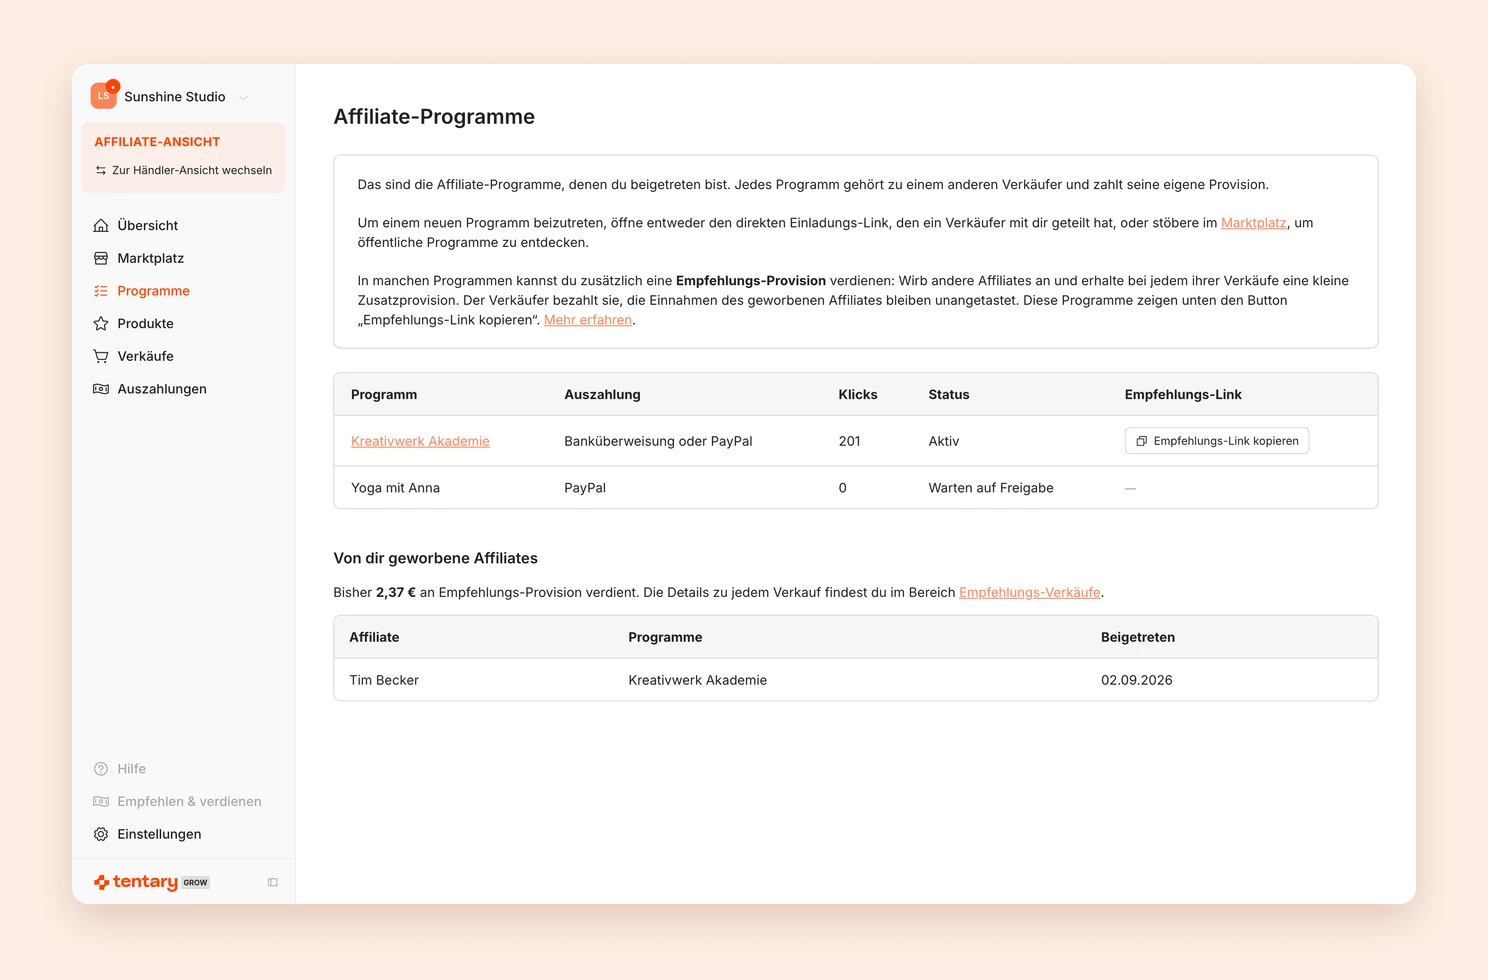Image resolution: width=1488 pixels, height=980 pixels.
Task: Click the 'Aktiv' status cell
Action: [x=944, y=441]
